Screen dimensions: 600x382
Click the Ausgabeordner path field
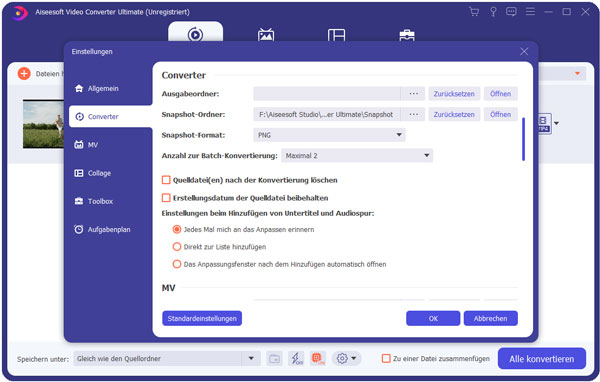click(x=327, y=94)
